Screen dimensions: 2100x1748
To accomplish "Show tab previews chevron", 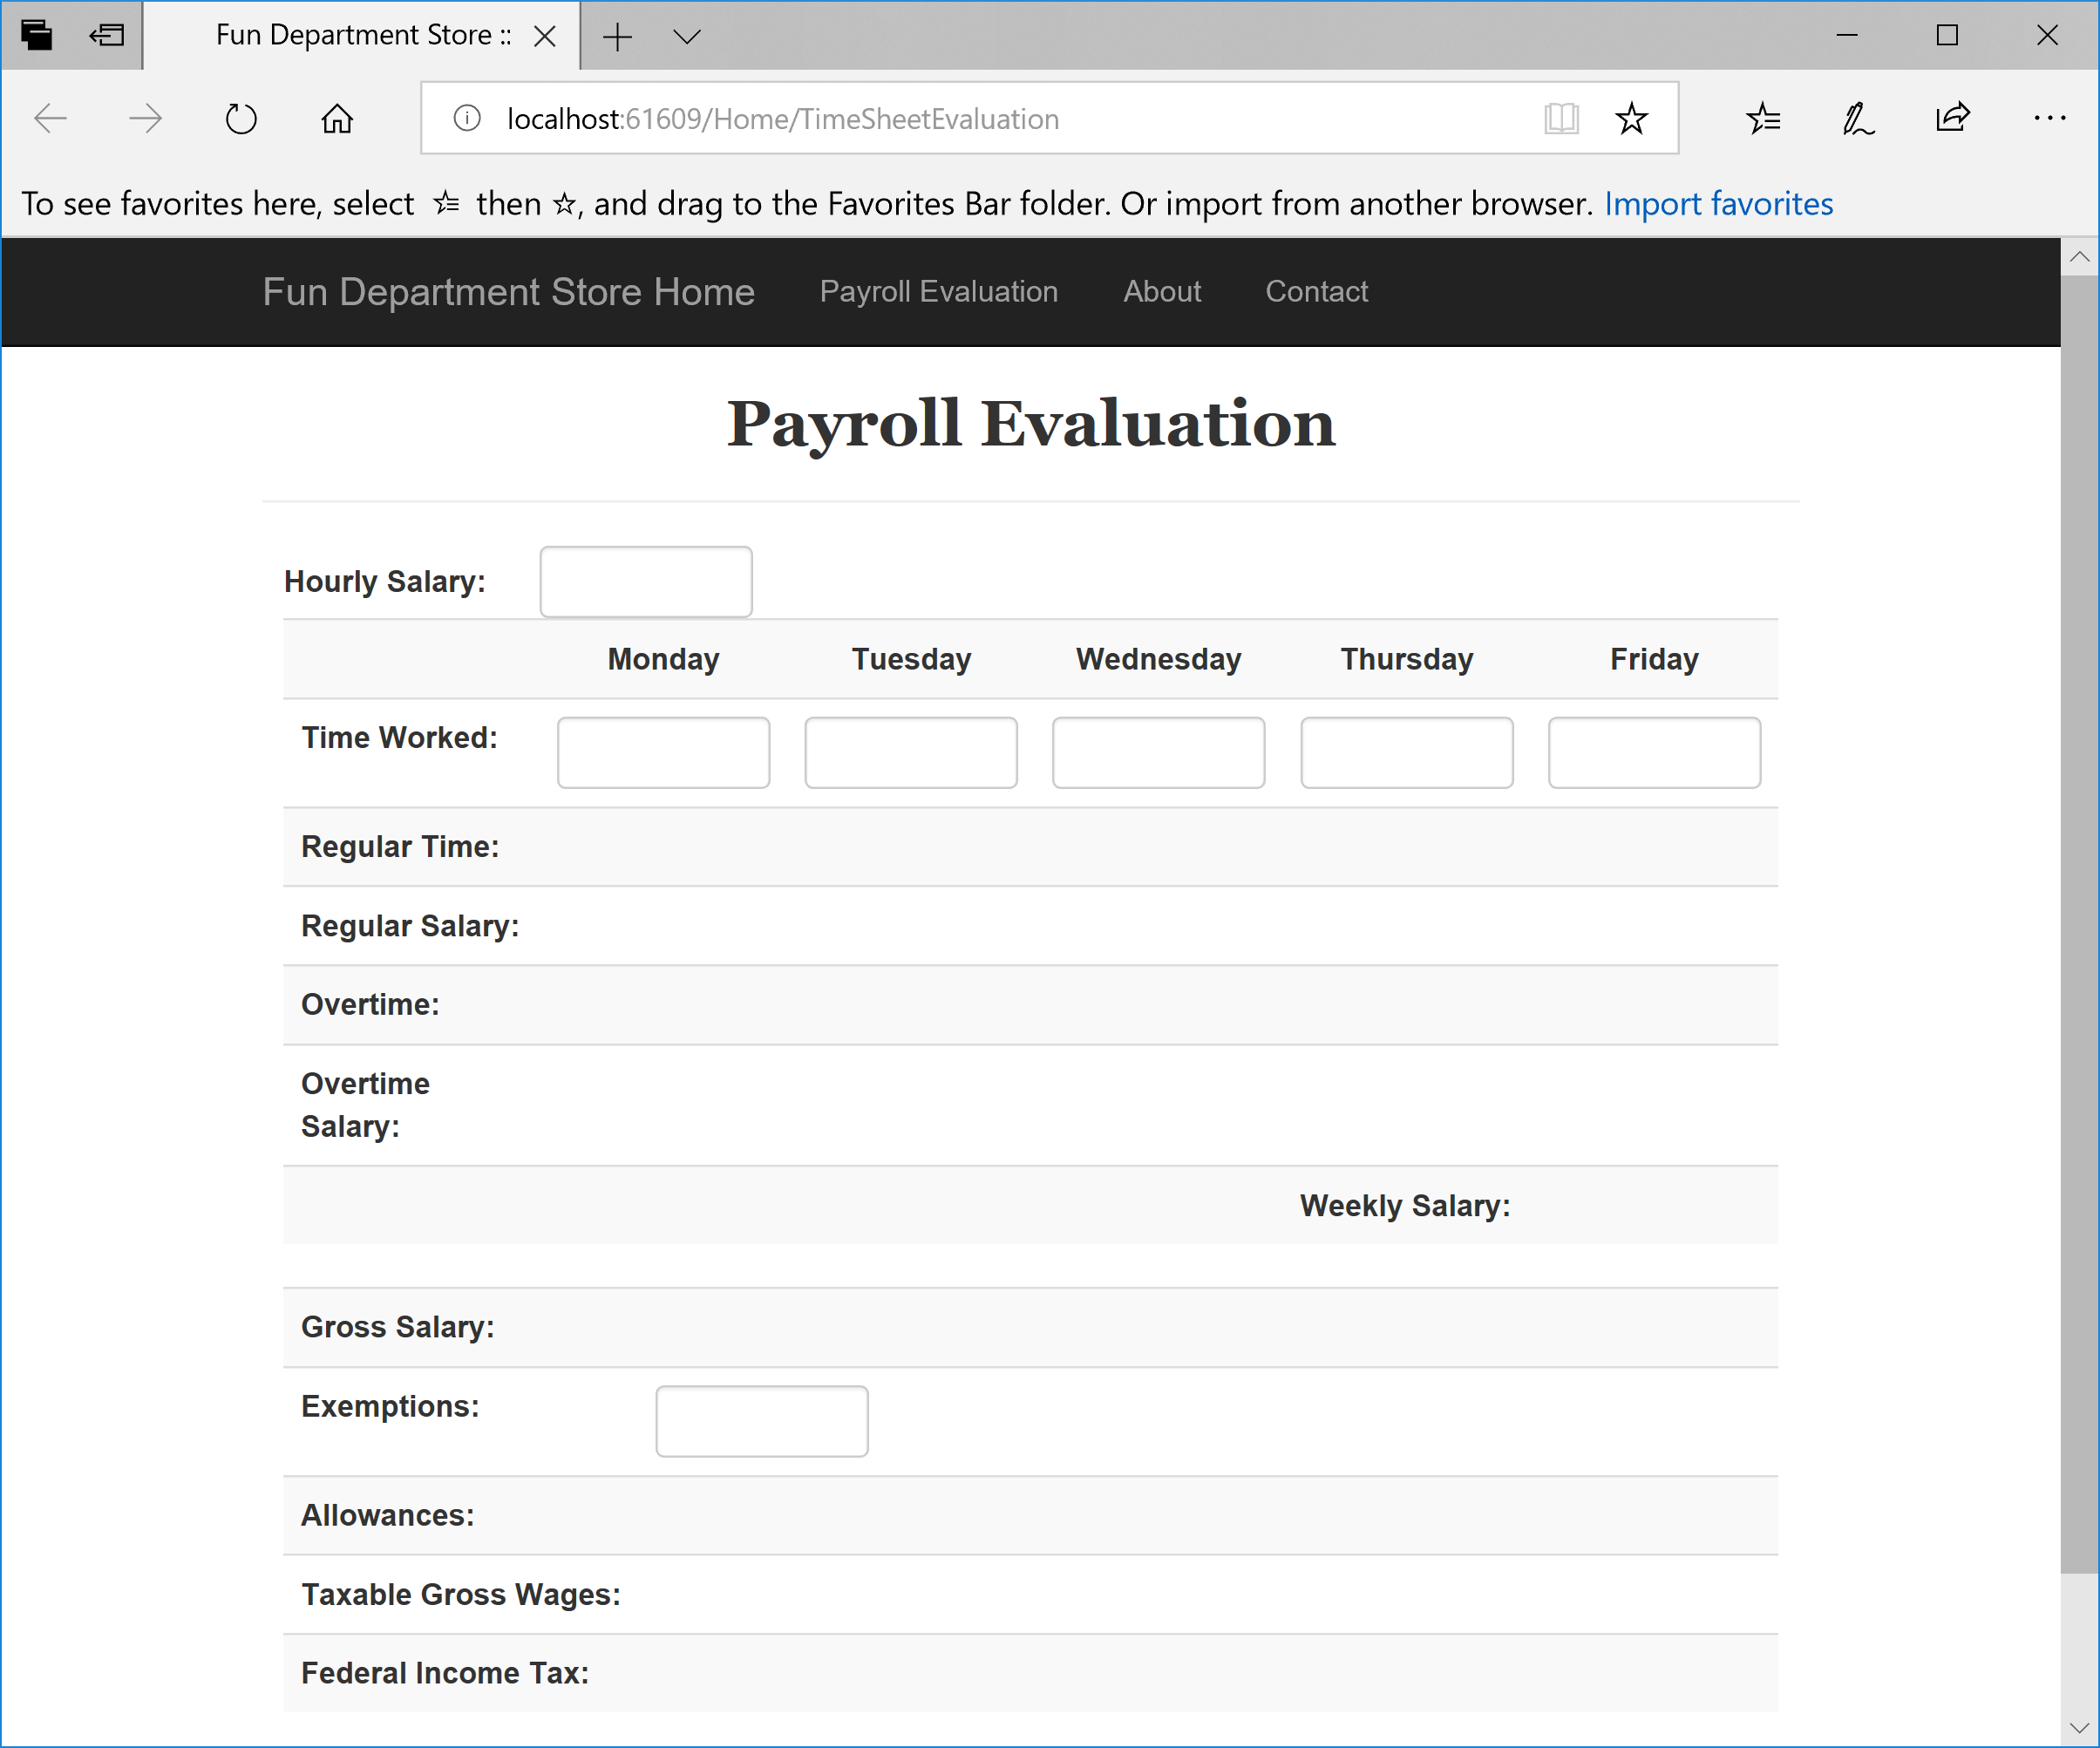I will 687,37.
